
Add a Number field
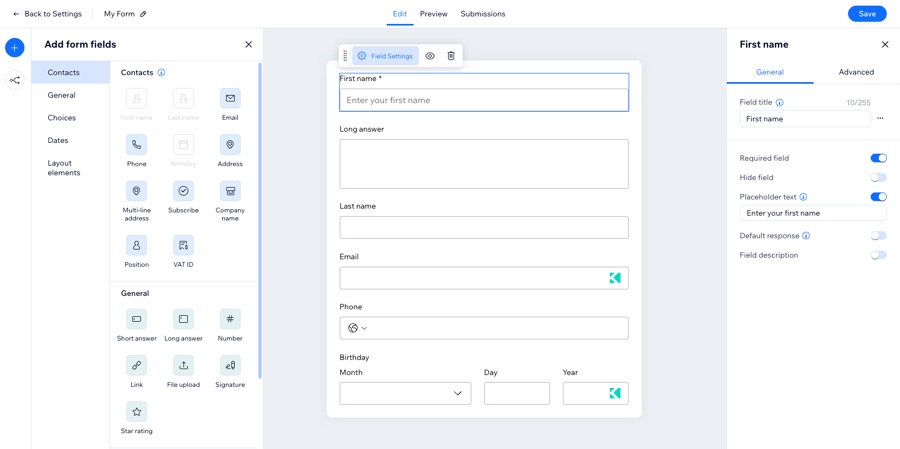coord(230,319)
